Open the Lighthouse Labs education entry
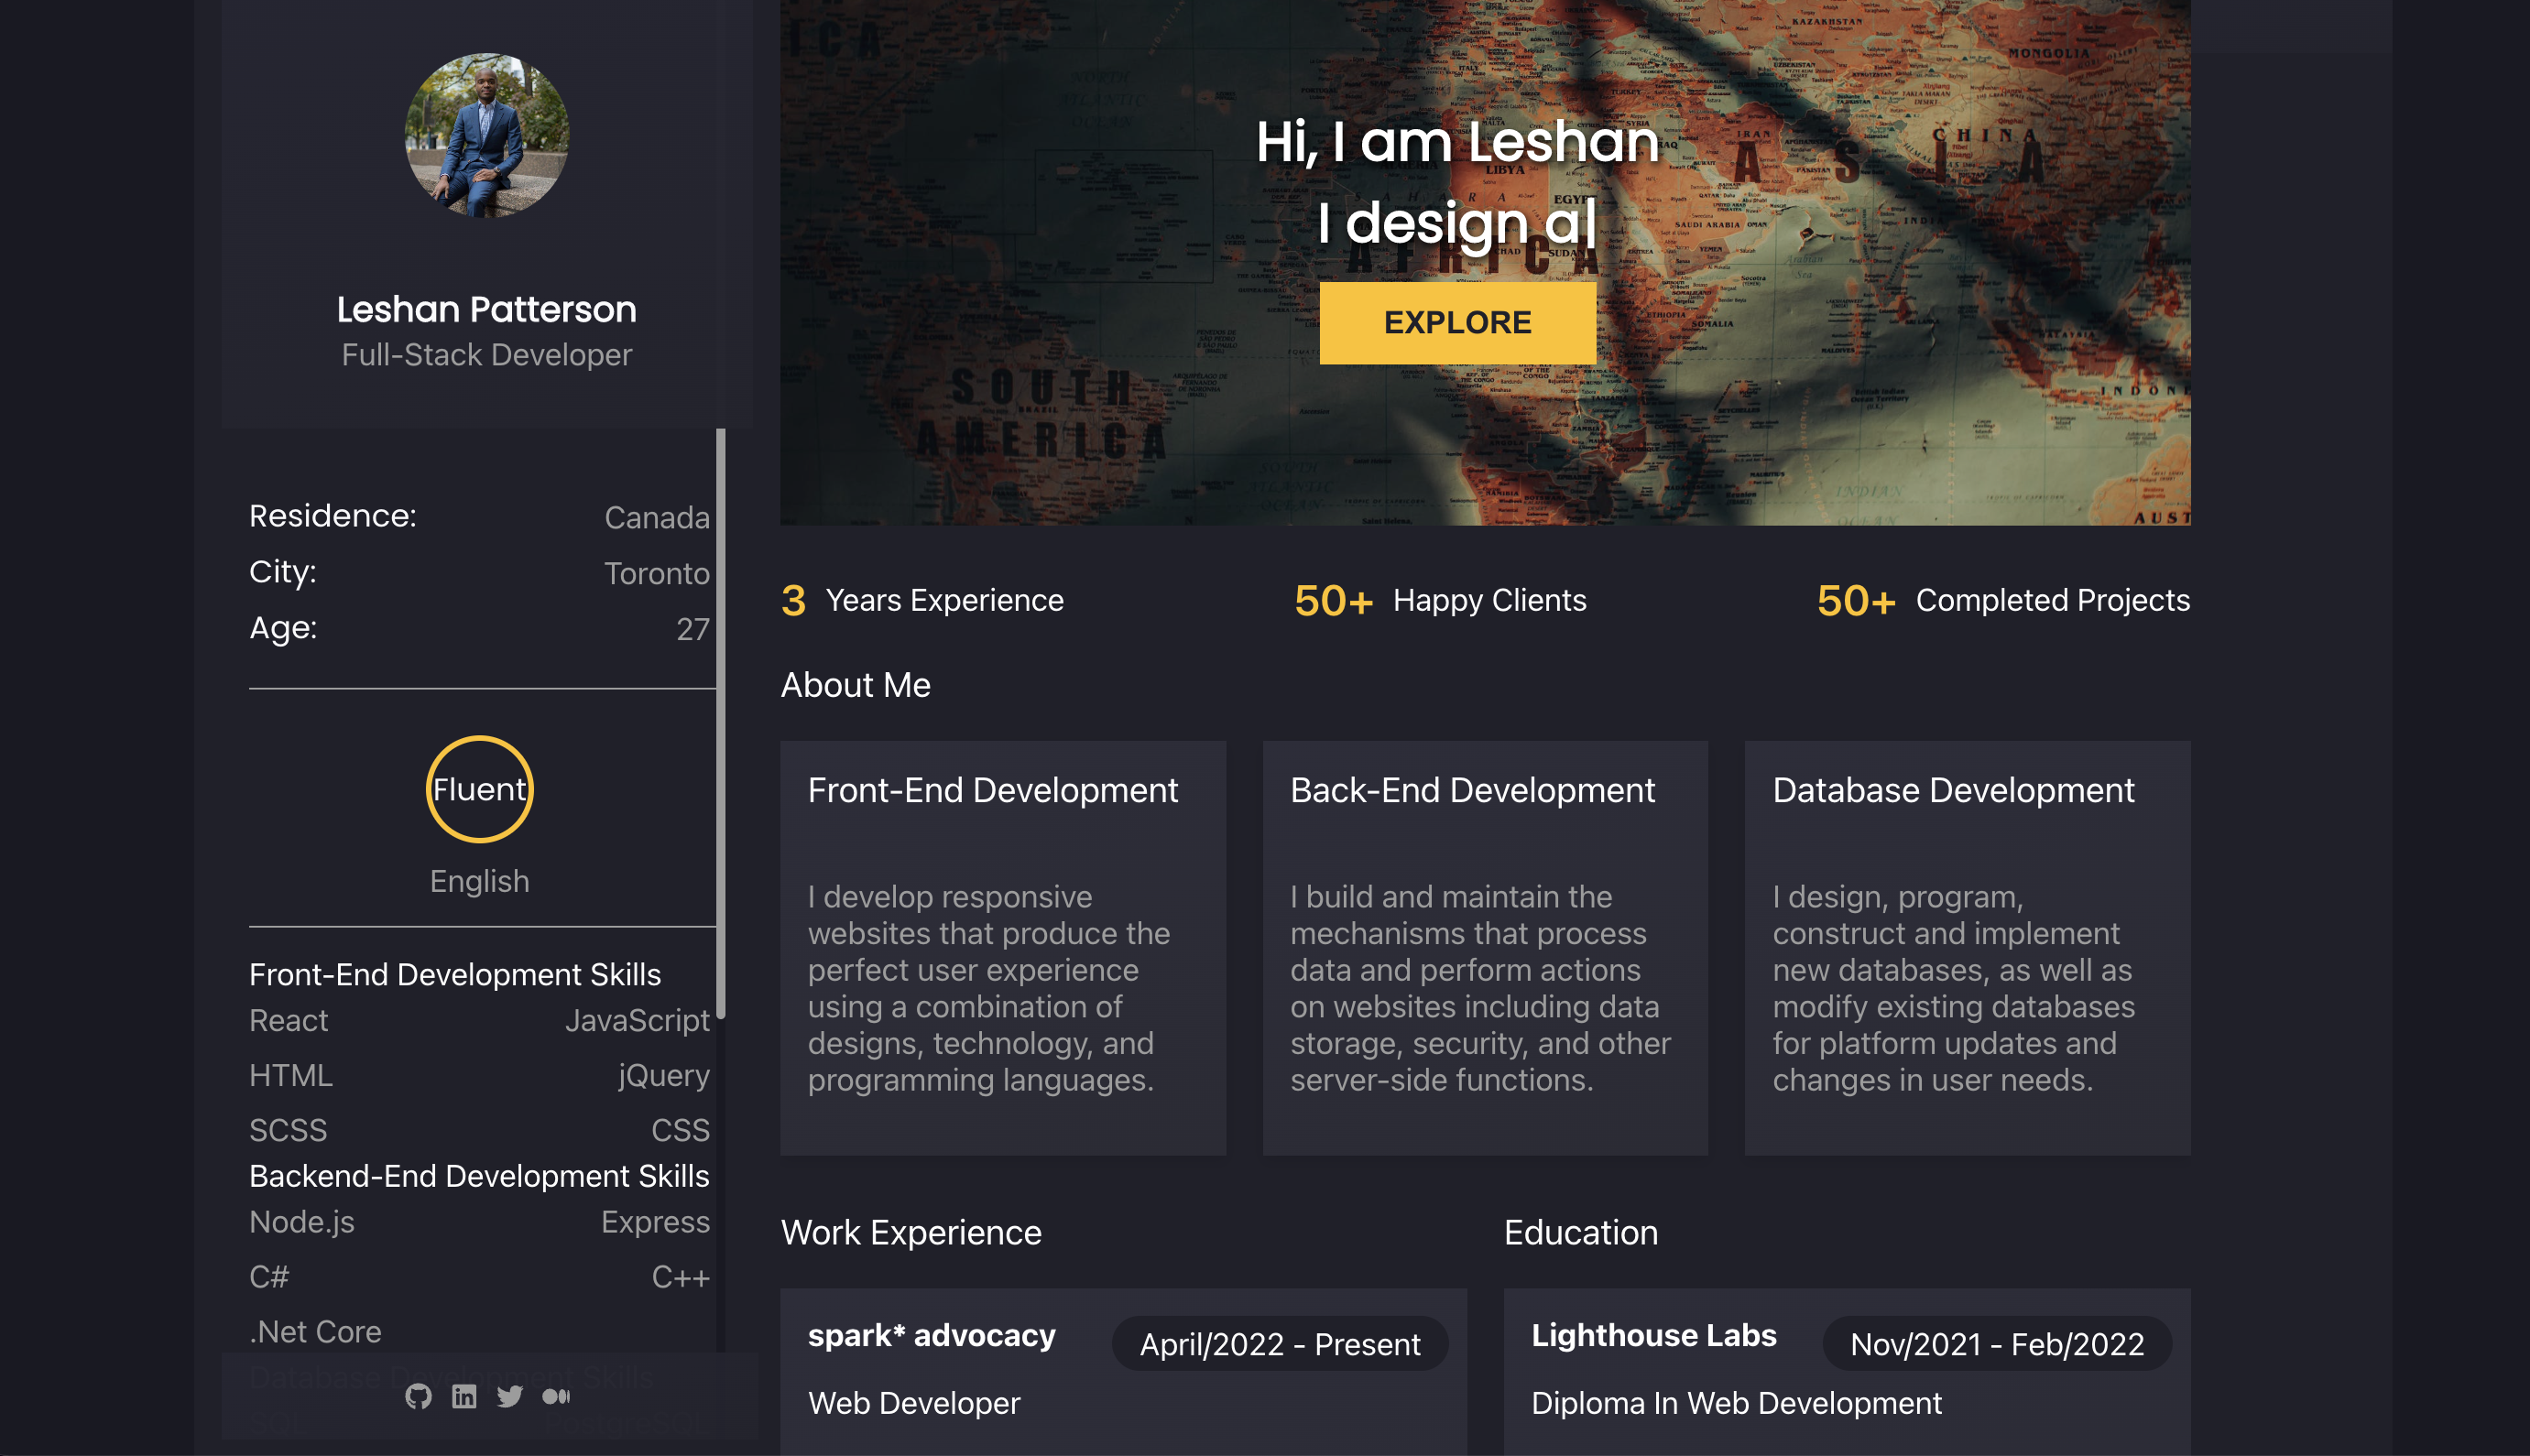Viewport: 2530px width, 1456px height. click(x=1654, y=1335)
